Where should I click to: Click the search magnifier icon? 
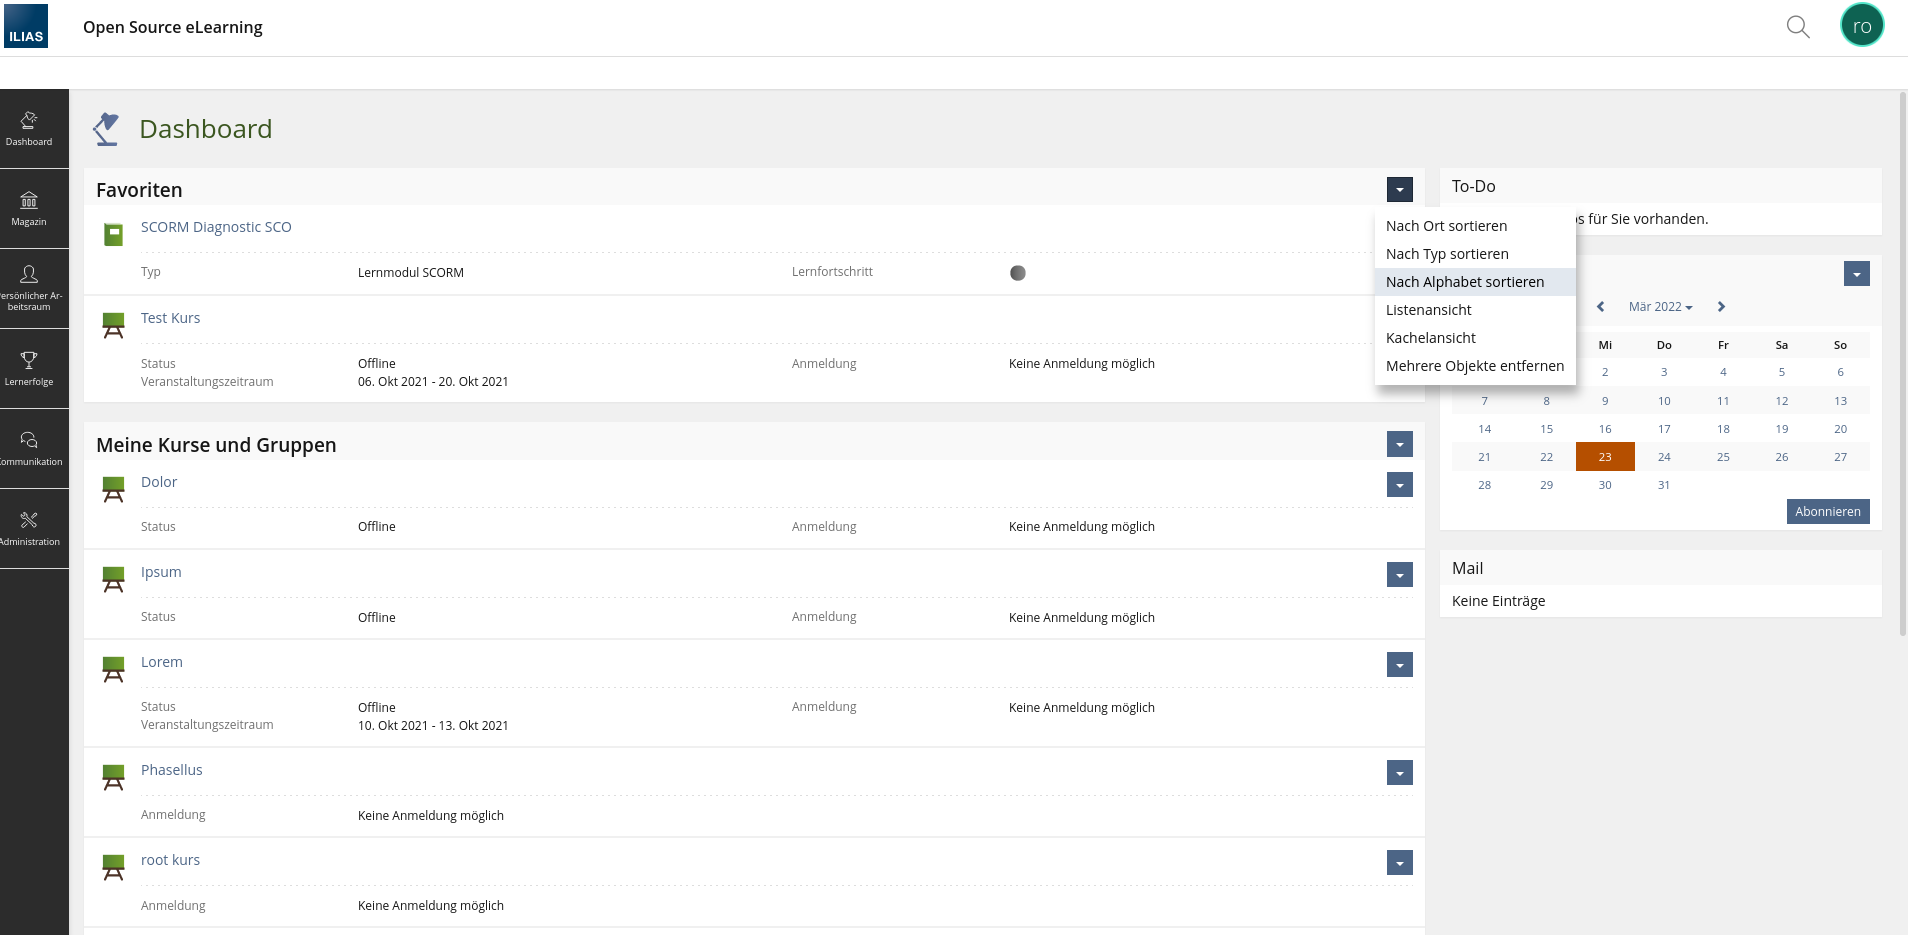click(x=1797, y=27)
